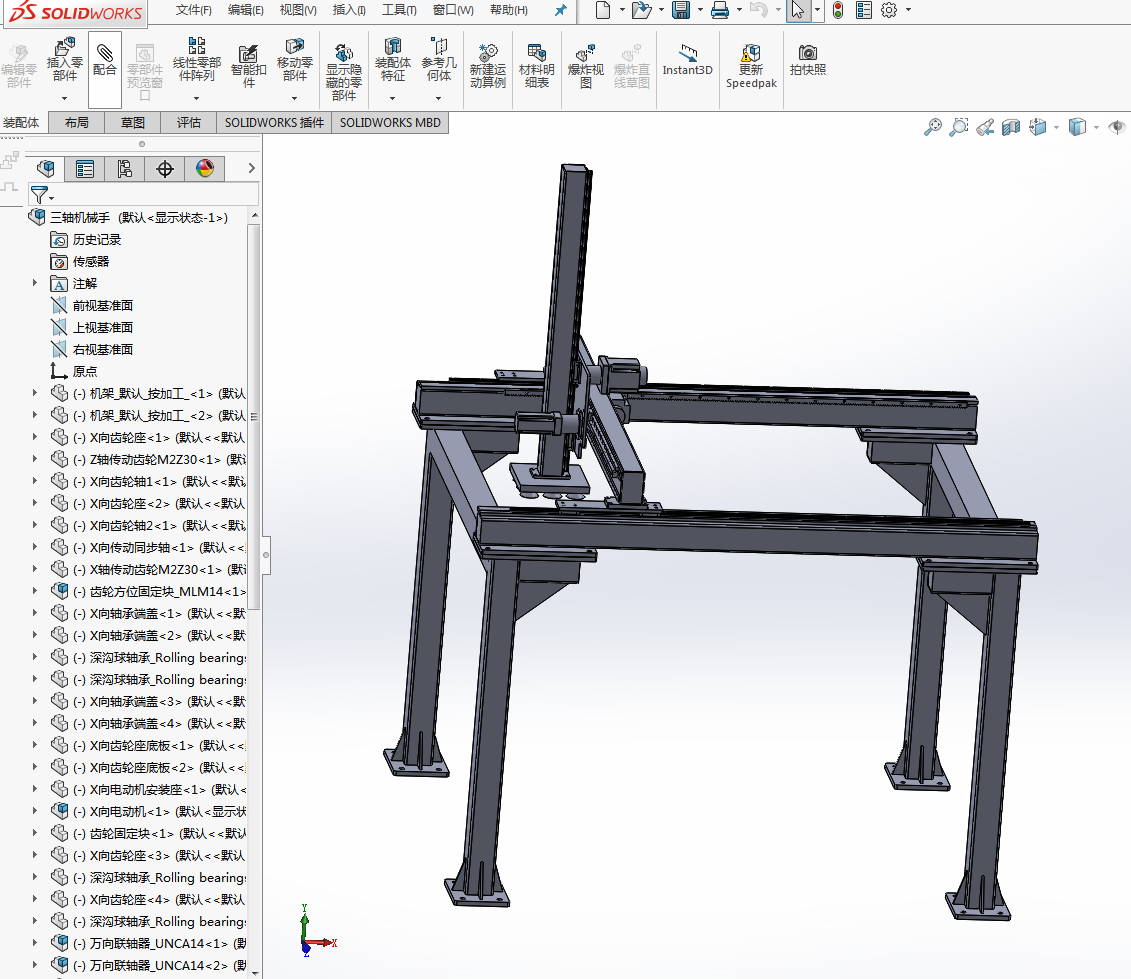Expand 机架_默认_按加工_<1> component
The image size is (1131, 979).
tap(35, 393)
